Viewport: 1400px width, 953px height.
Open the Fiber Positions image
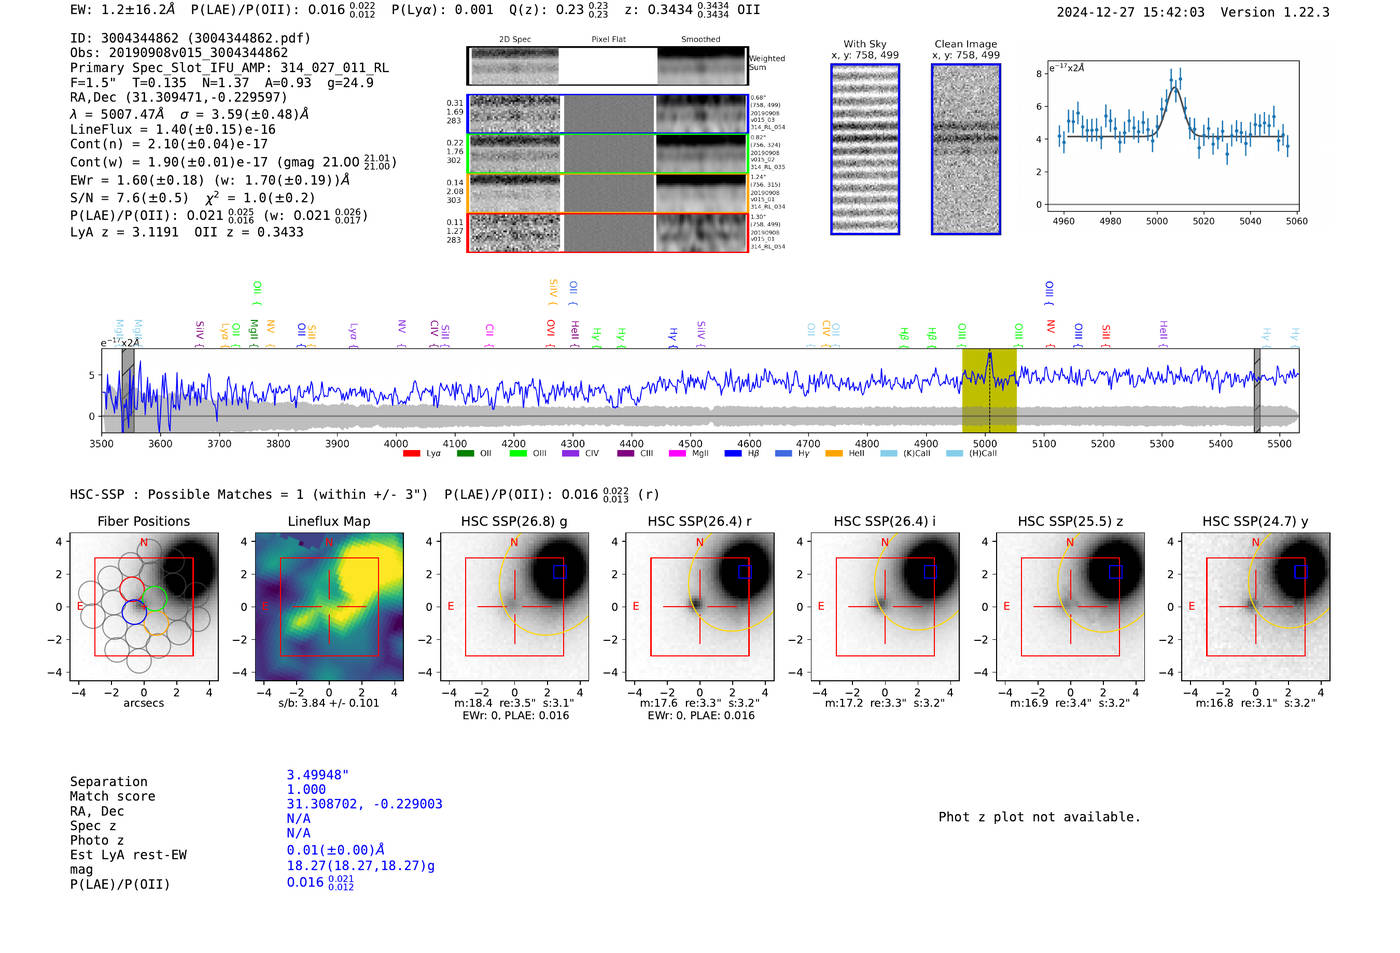pos(143,606)
